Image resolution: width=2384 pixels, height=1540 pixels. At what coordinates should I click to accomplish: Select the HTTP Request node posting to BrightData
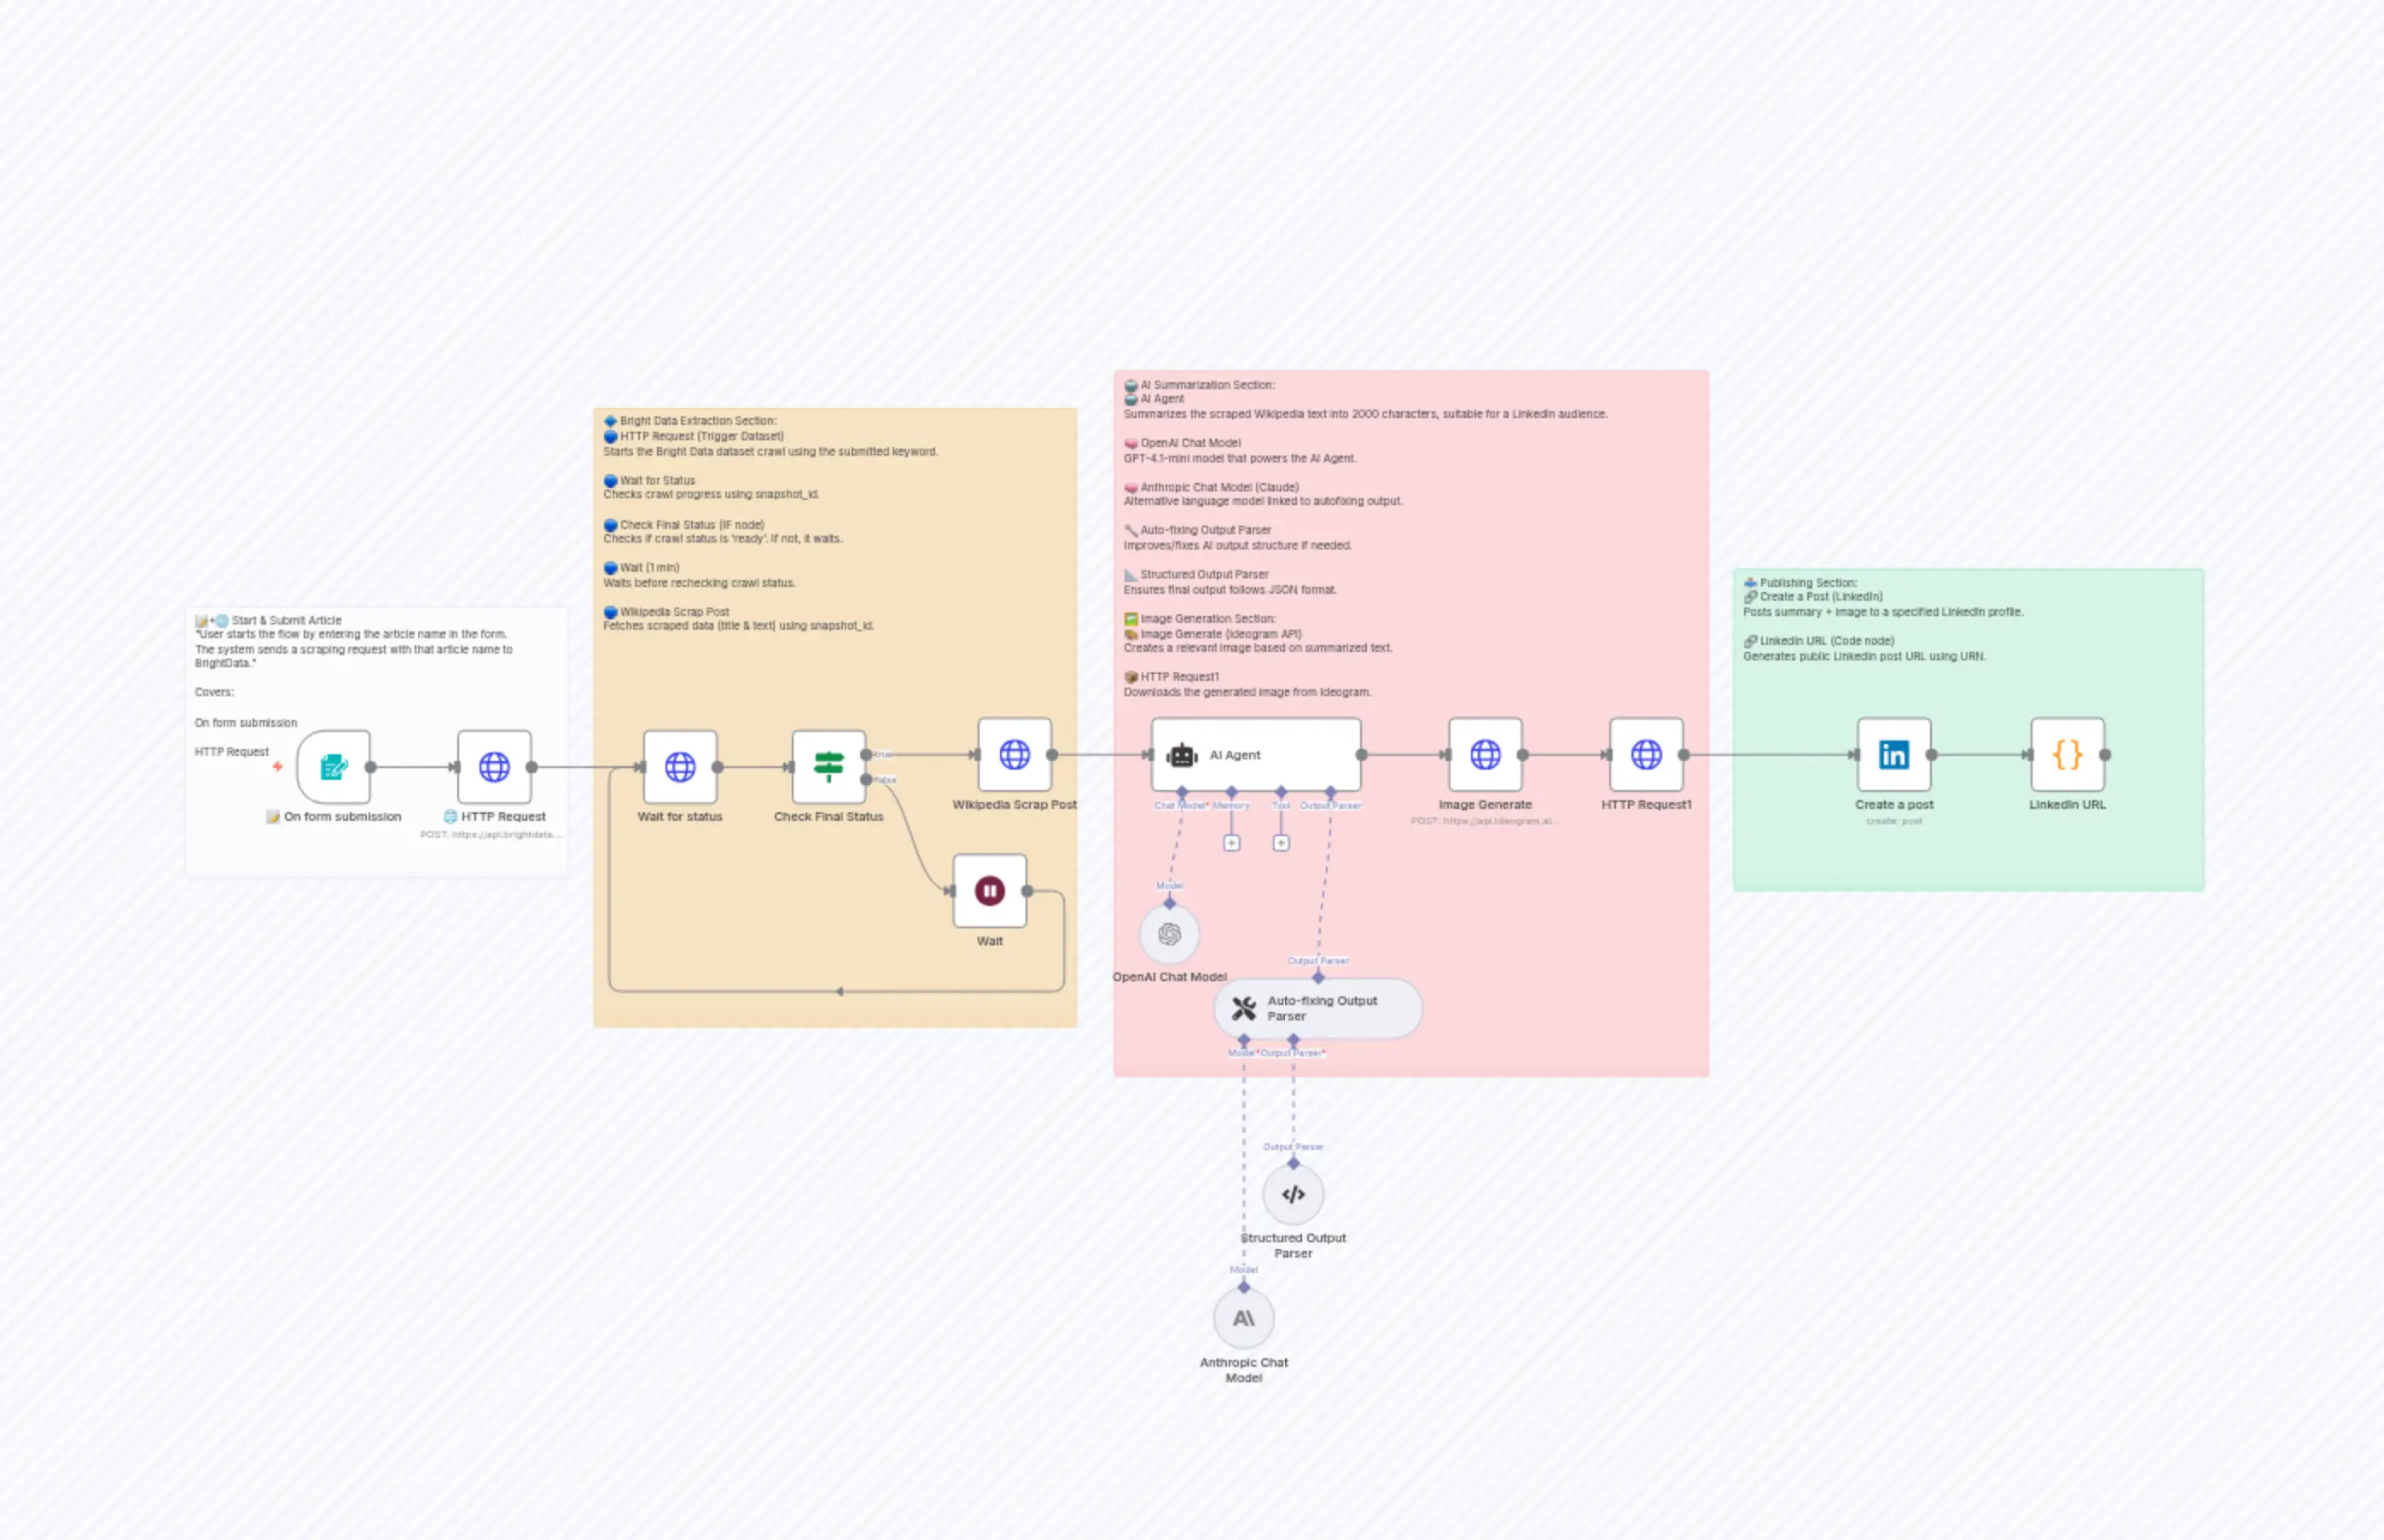pos(495,766)
